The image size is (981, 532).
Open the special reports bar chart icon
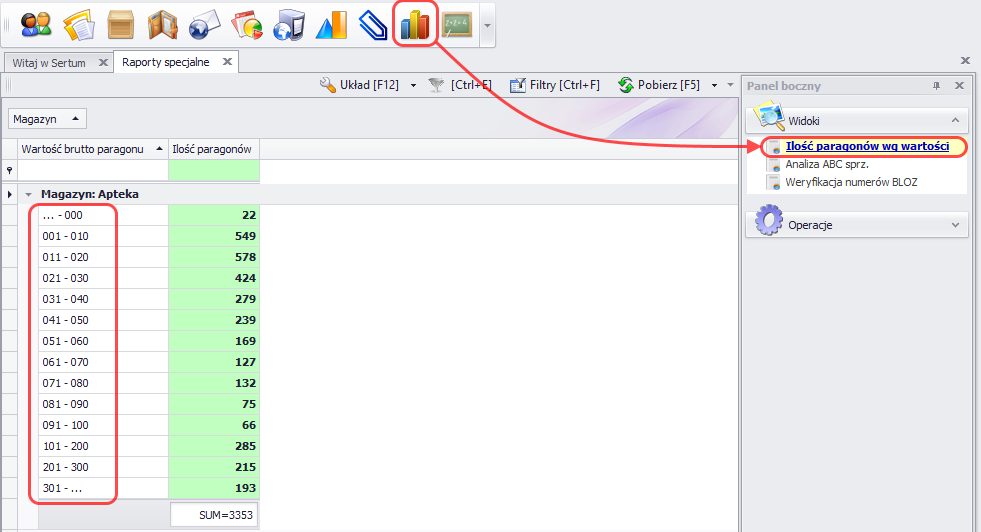pyautogui.click(x=415, y=23)
